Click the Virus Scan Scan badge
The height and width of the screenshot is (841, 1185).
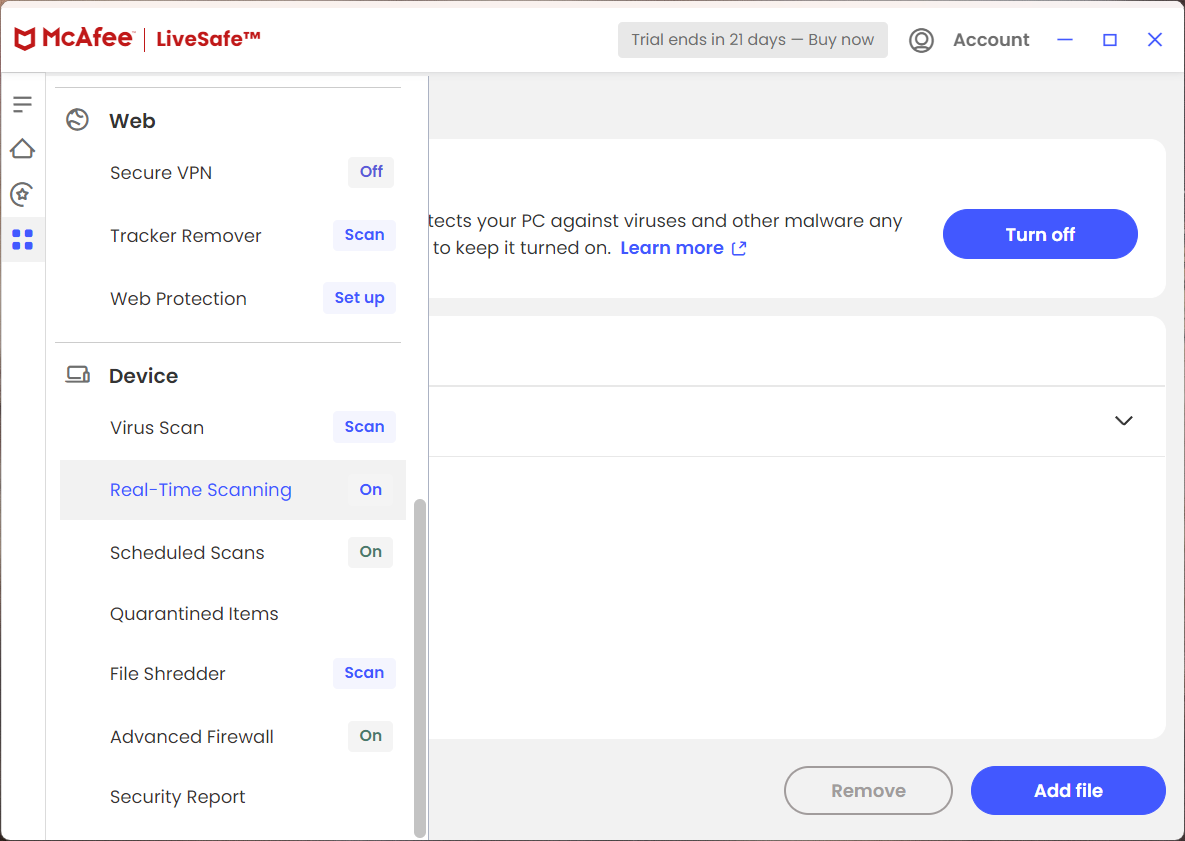pos(364,427)
